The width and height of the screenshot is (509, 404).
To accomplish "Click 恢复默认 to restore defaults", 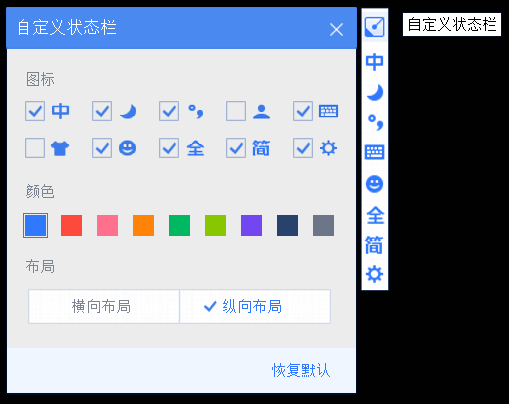I will click(x=301, y=370).
